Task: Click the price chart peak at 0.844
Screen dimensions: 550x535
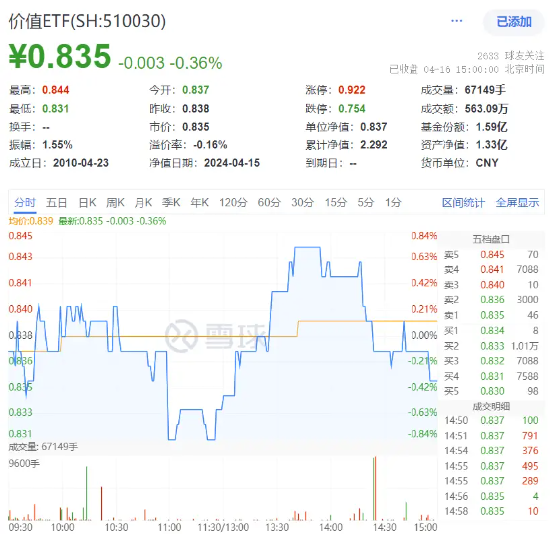Action: tap(307, 248)
